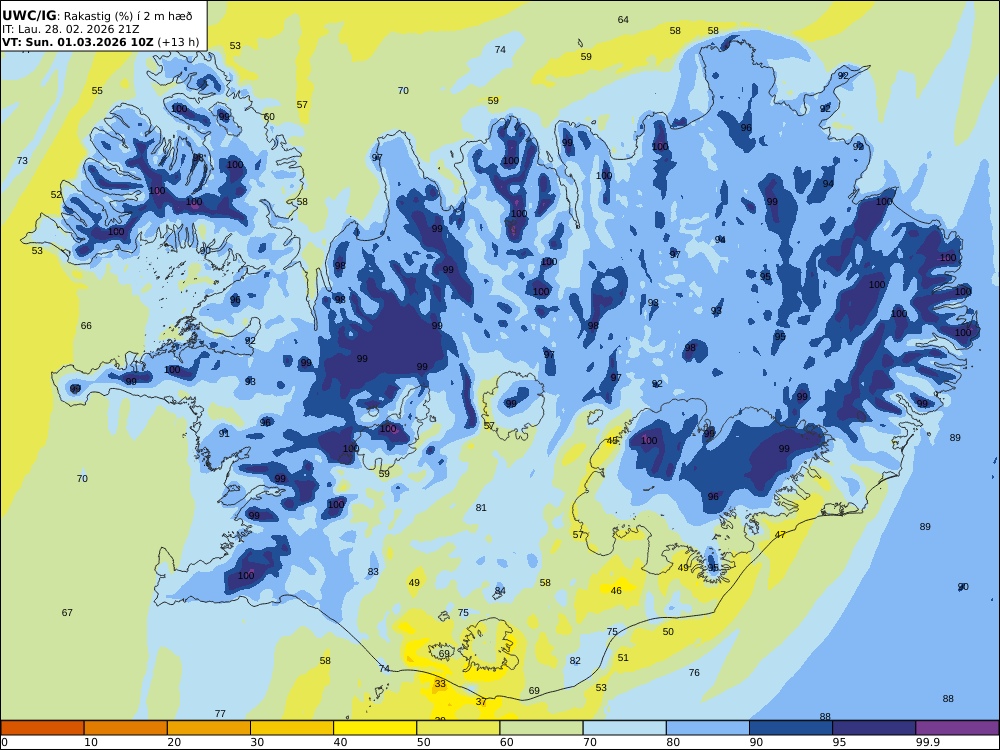Select the map value 91

point(224,434)
